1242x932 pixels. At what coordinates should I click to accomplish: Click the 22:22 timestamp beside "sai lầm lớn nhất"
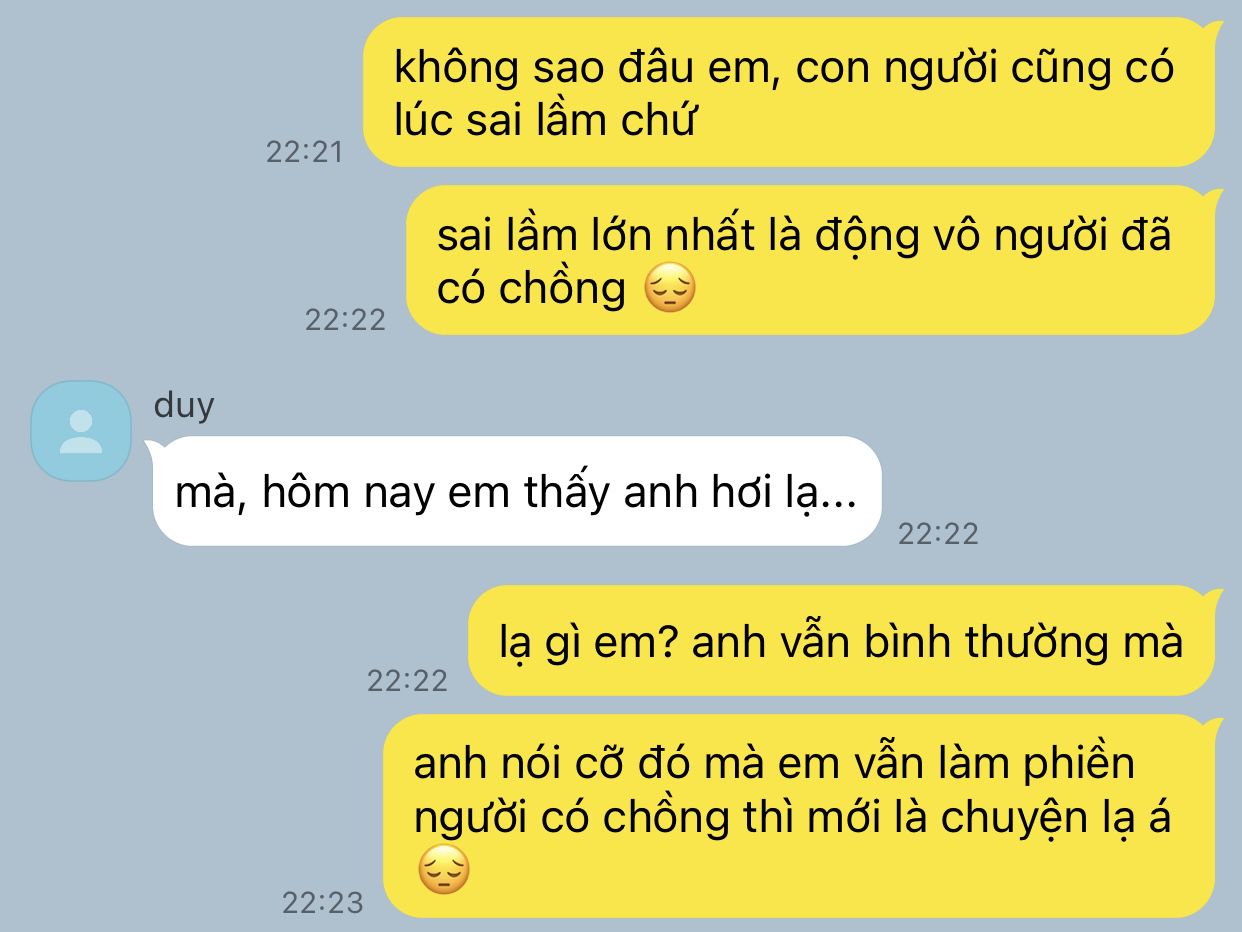click(x=345, y=319)
